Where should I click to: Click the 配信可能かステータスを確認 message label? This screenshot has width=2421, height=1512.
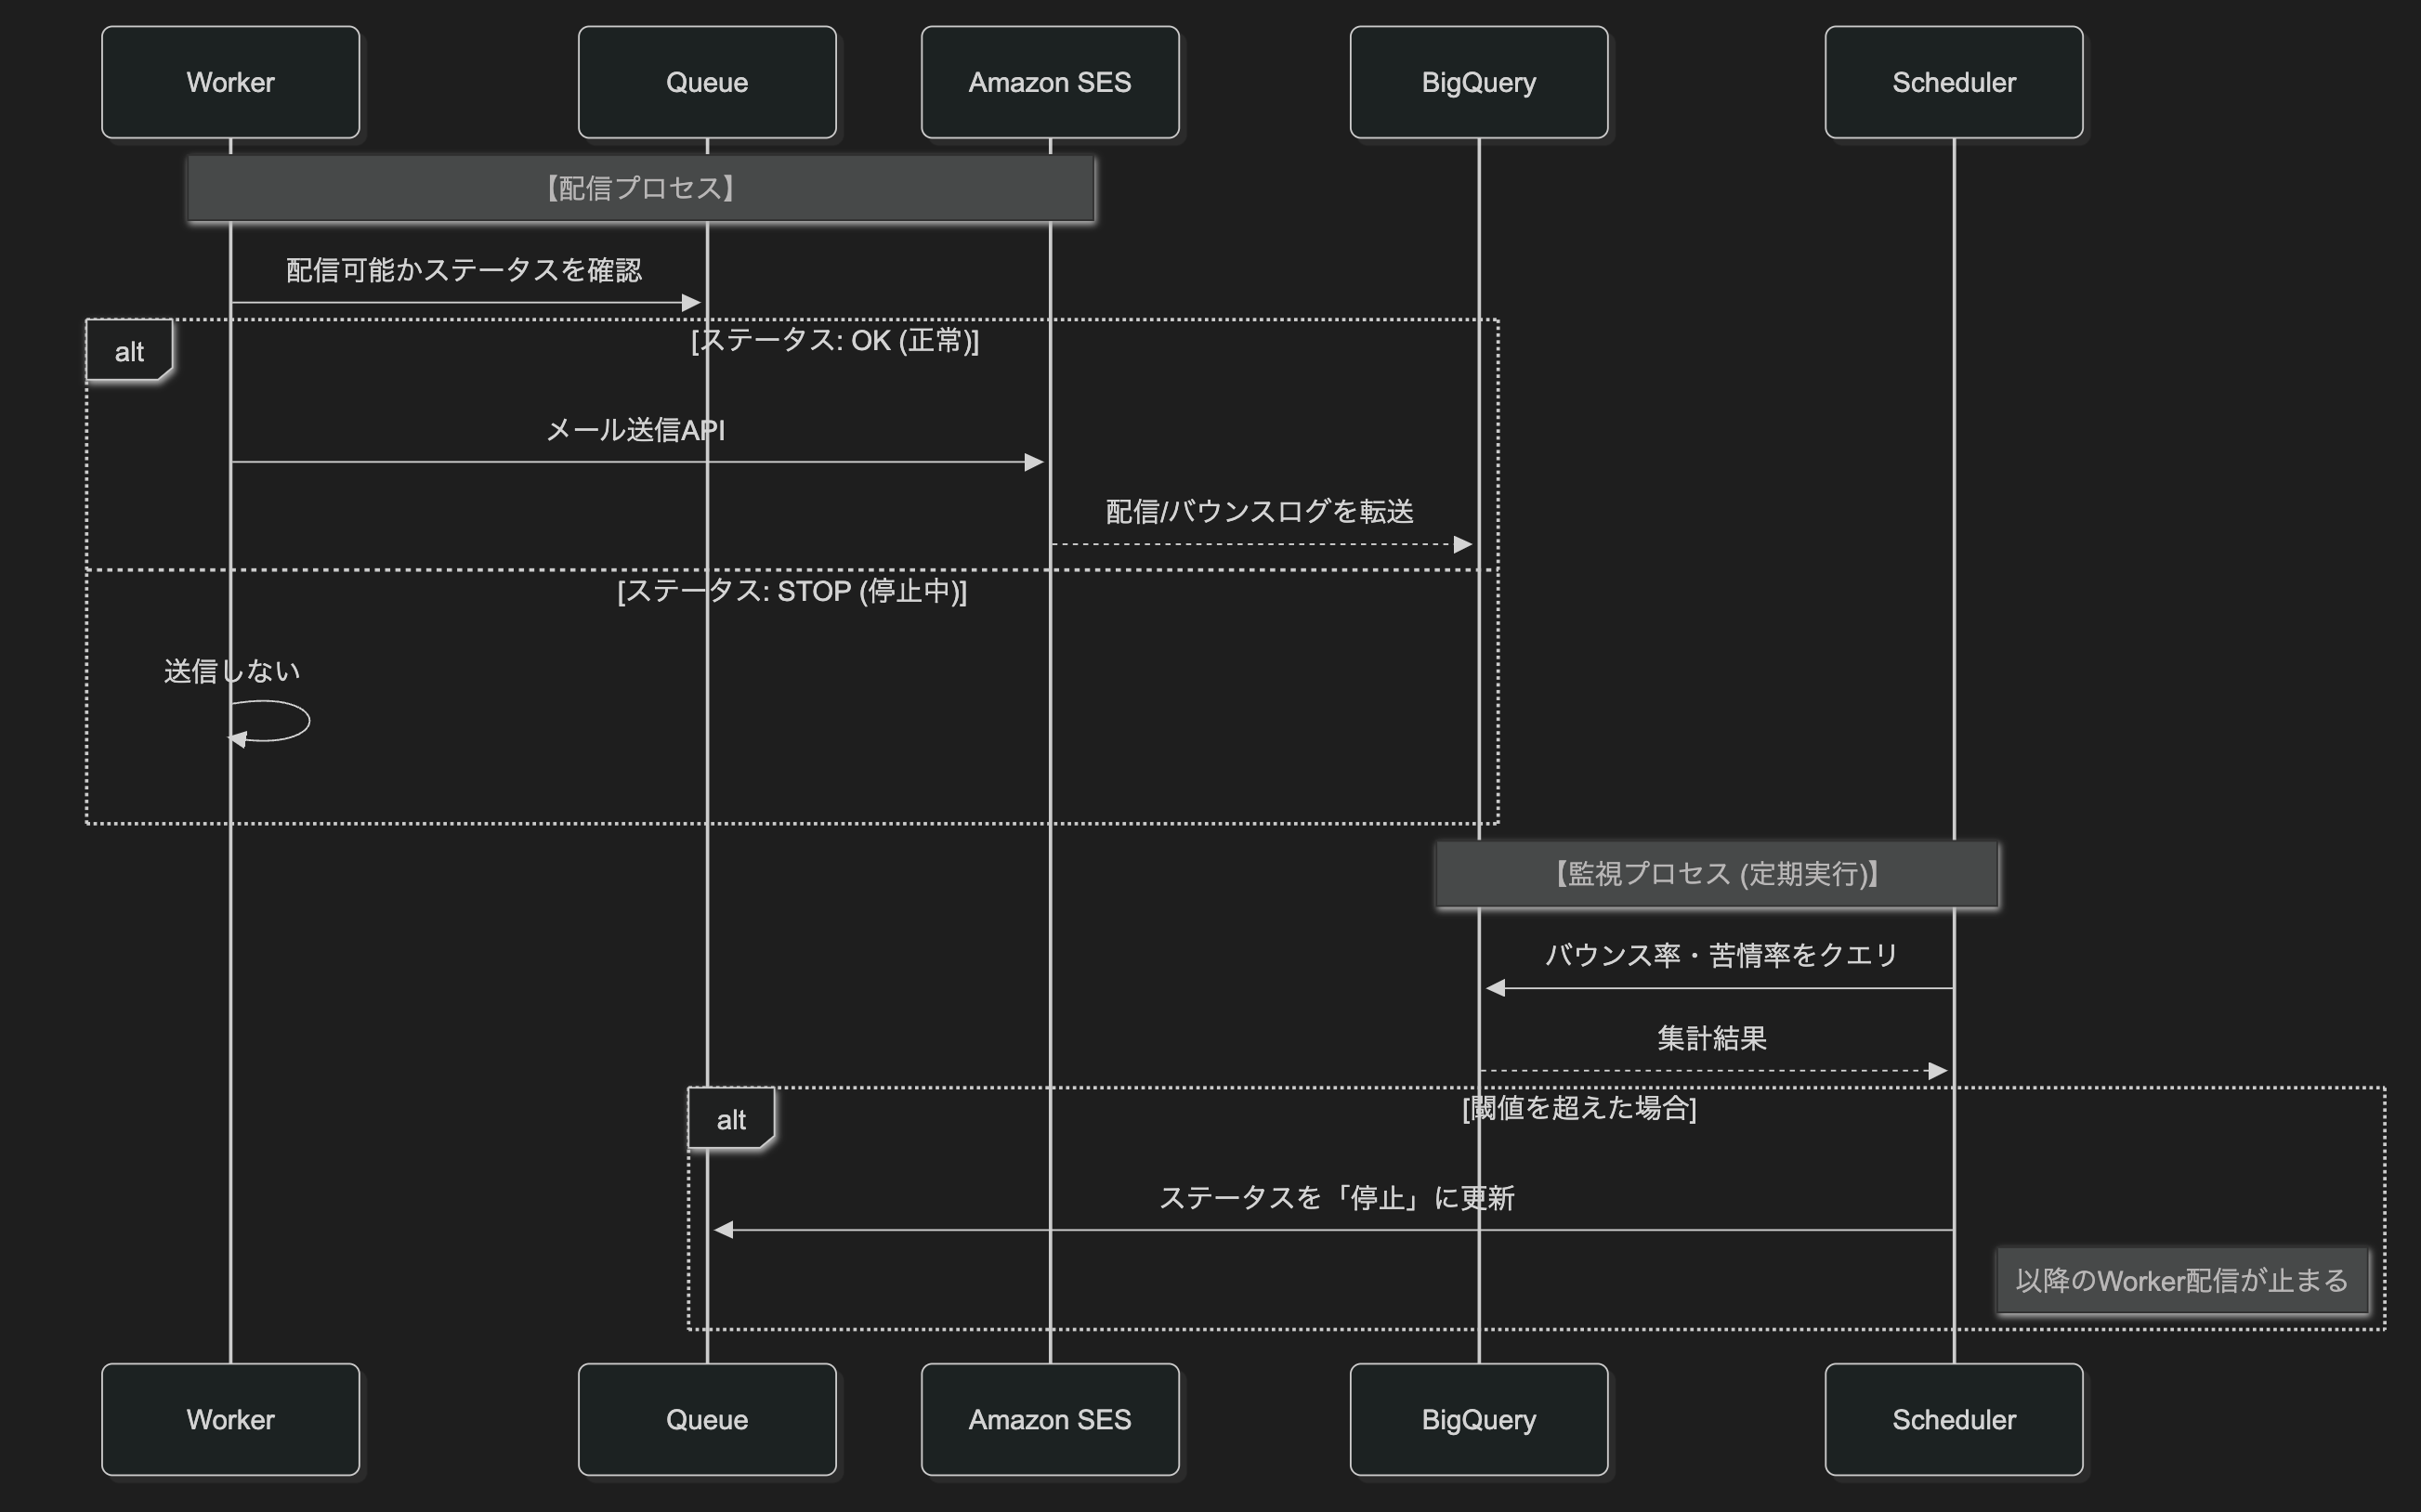pyautogui.click(x=464, y=270)
